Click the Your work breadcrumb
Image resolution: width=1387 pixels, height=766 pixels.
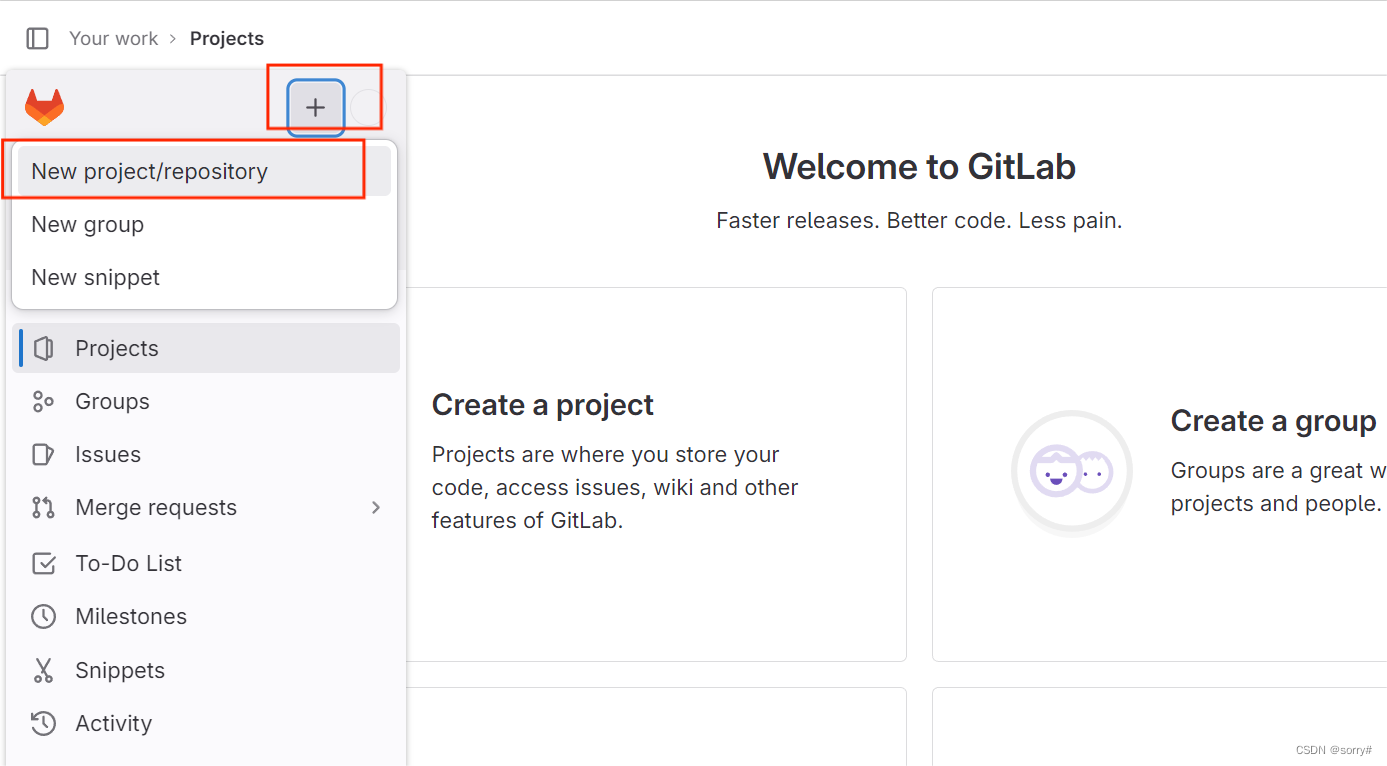113,38
